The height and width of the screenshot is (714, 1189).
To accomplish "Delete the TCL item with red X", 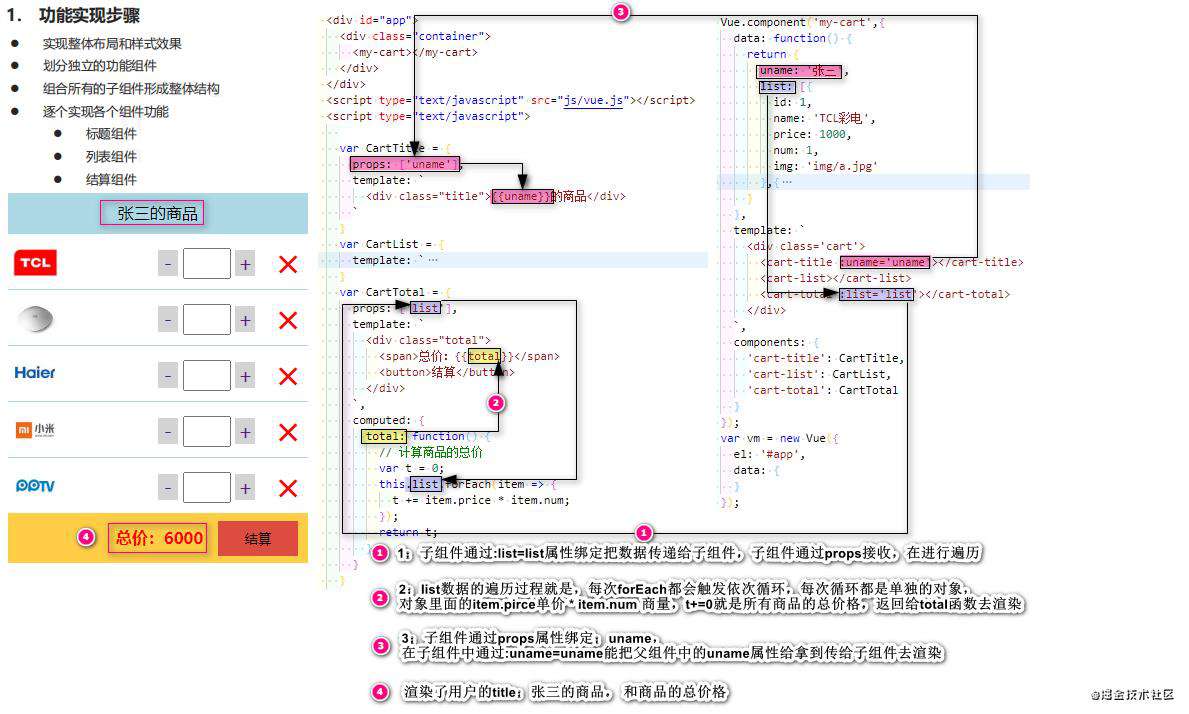I will pos(287,265).
